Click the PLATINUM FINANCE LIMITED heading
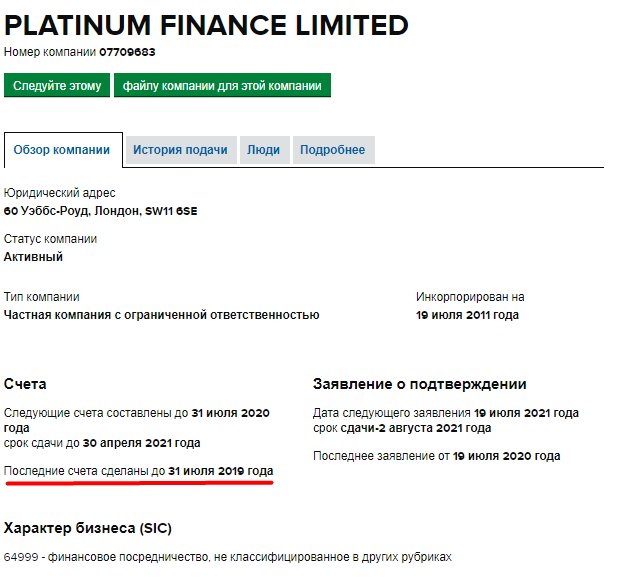Image resolution: width=632 pixels, height=577 pixels. [x=206, y=25]
